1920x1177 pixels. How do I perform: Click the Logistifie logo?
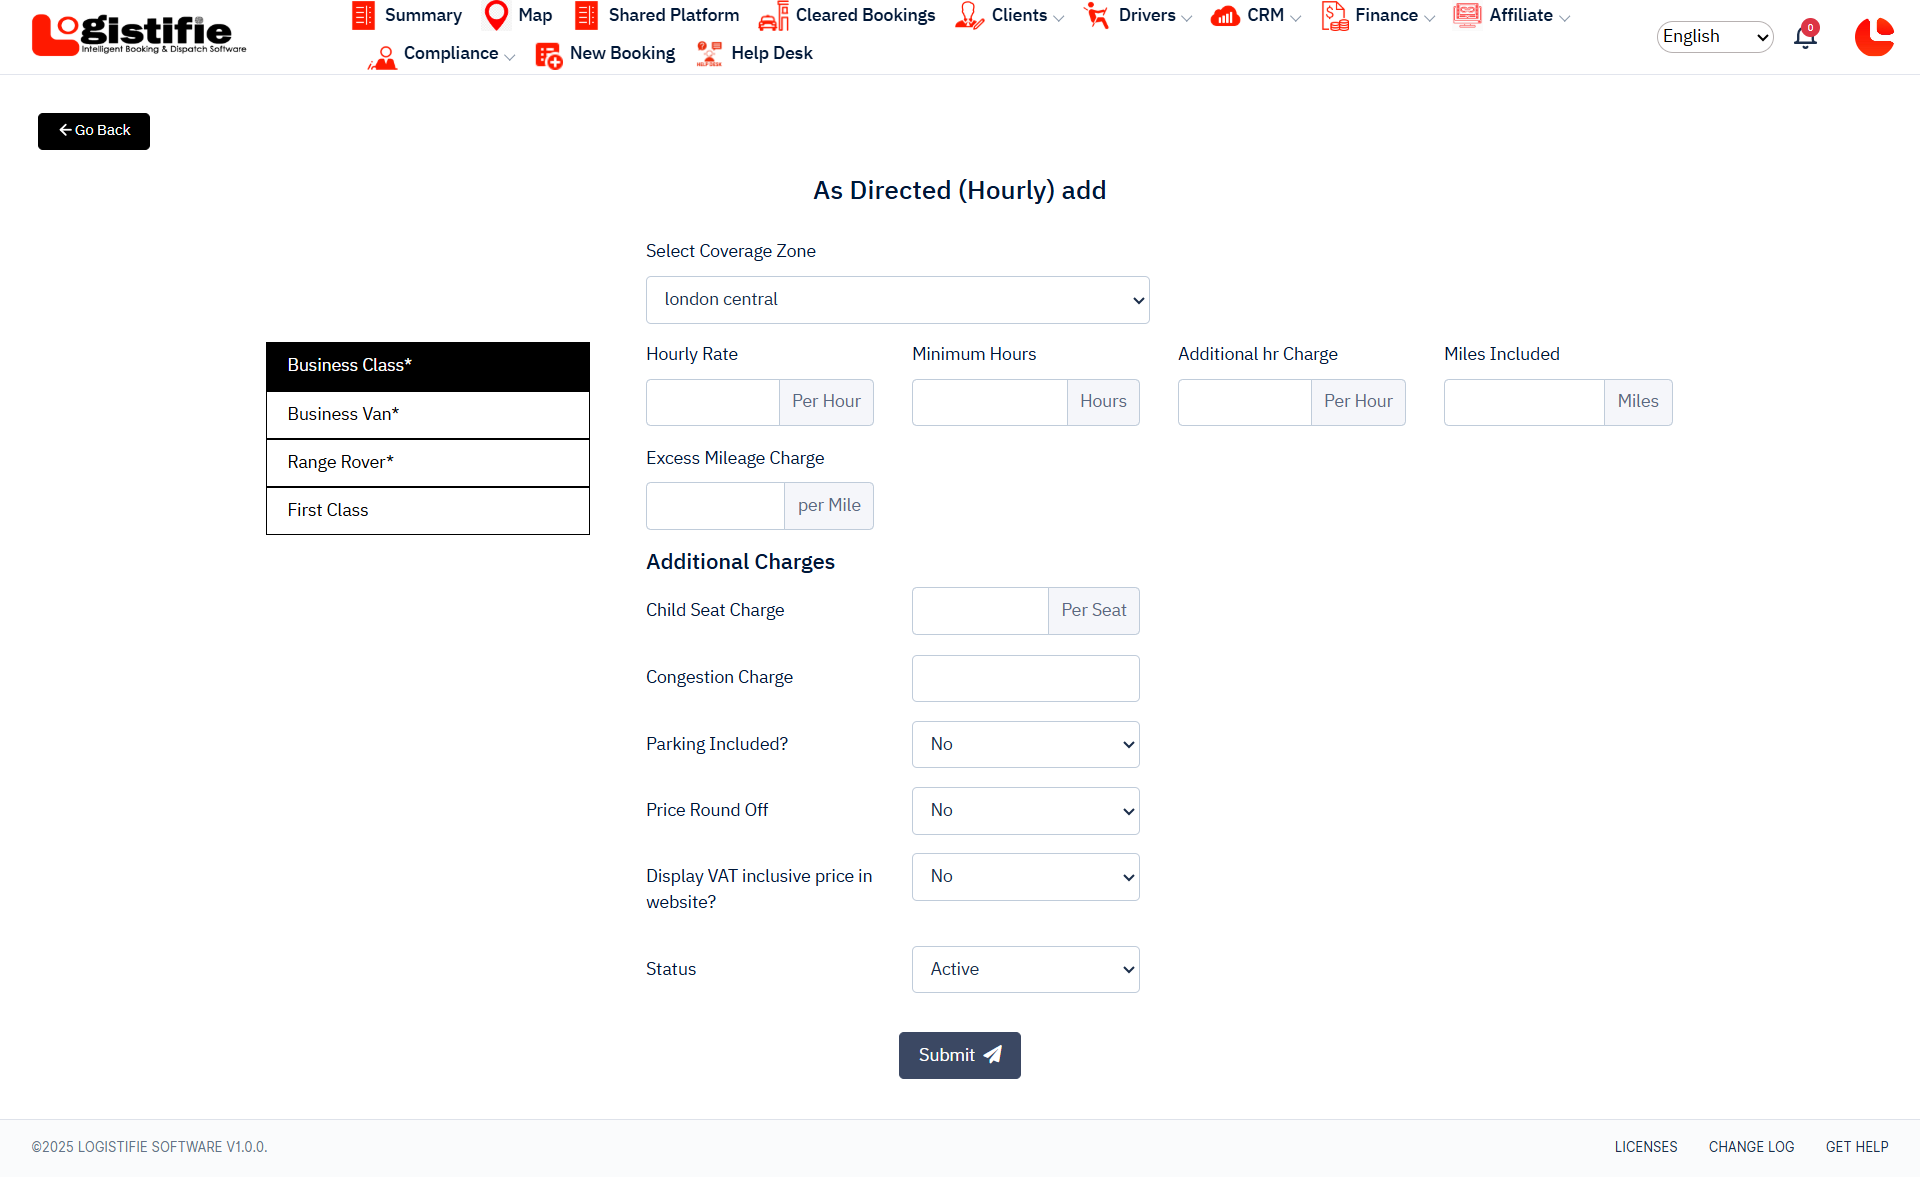coord(138,35)
